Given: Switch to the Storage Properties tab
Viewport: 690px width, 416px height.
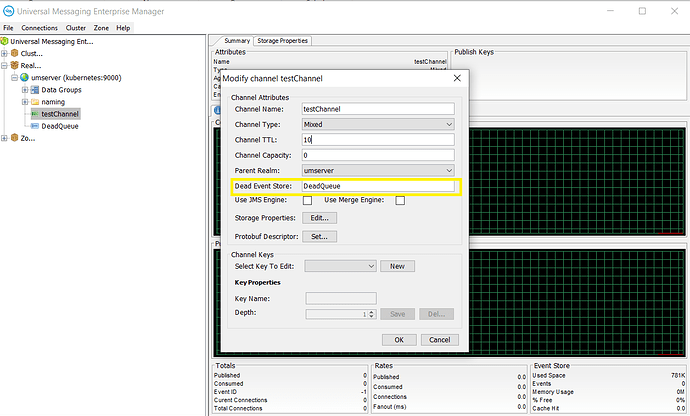Looking at the screenshot, I should pyautogui.click(x=283, y=40).
